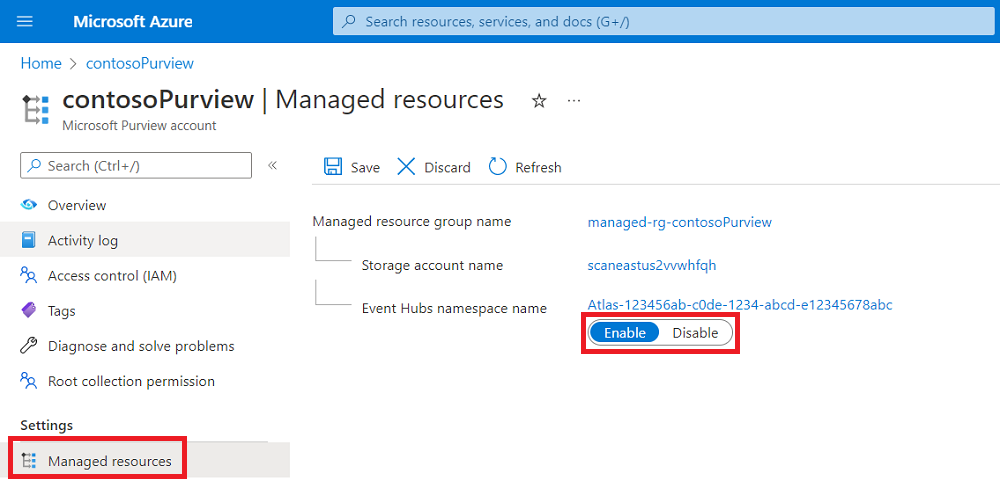Screen dimensions: 1000x481
Task: Click the sidebar Search (Ctrl+/) field
Action: (x=136, y=165)
